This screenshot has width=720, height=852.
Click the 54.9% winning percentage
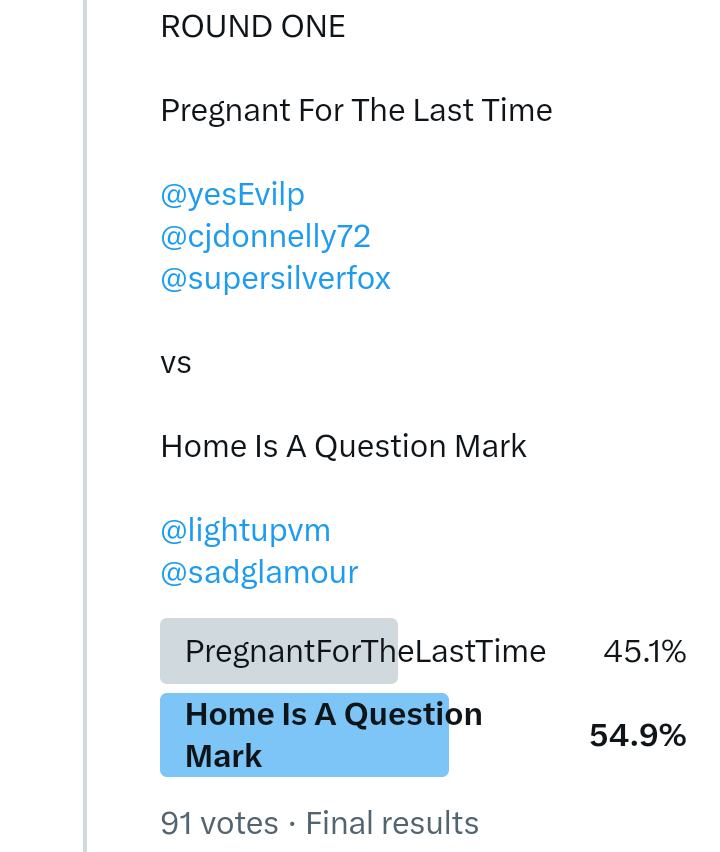[637, 736]
